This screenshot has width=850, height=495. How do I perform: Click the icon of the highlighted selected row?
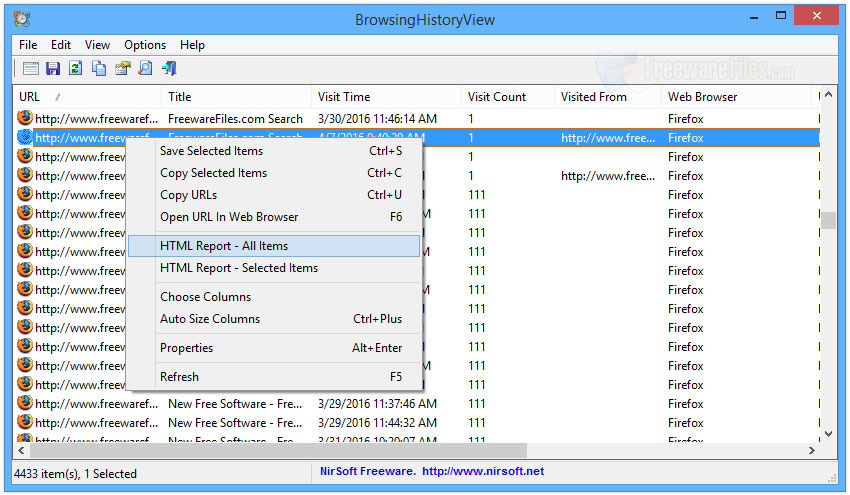(x=24, y=137)
